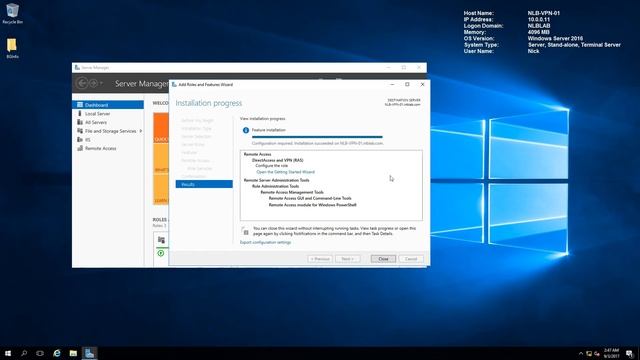Image resolution: width=640 pixels, height=360 pixels.
Task: Select the Installation Type wizard step
Action: click(x=196, y=129)
